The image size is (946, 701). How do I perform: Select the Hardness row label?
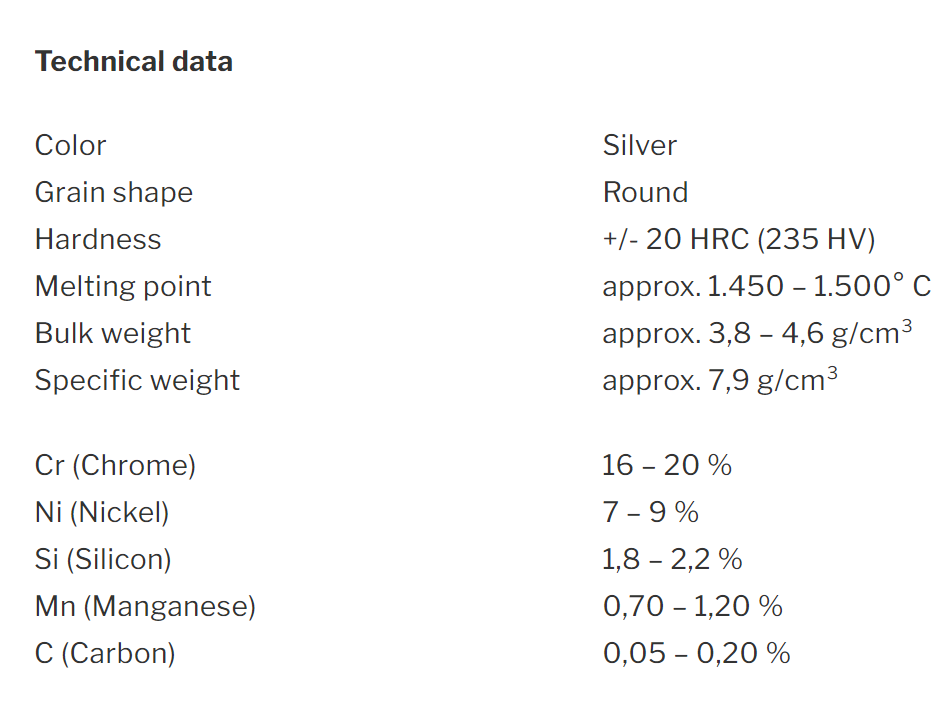click(x=98, y=239)
